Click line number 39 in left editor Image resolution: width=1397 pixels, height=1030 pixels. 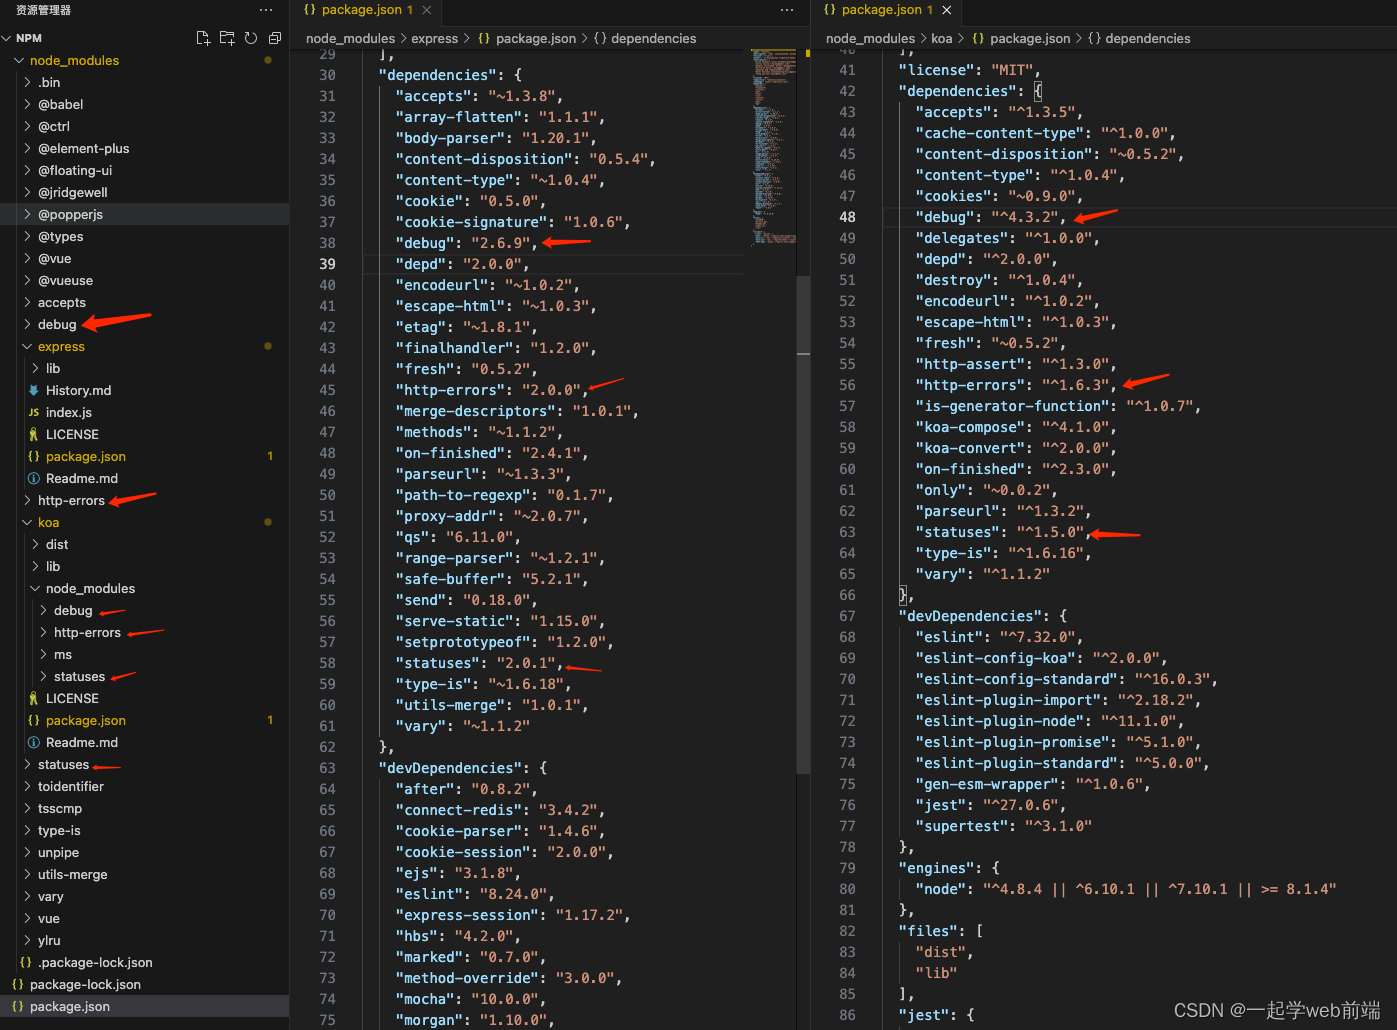pyautogui.click(x=327, y=264)
